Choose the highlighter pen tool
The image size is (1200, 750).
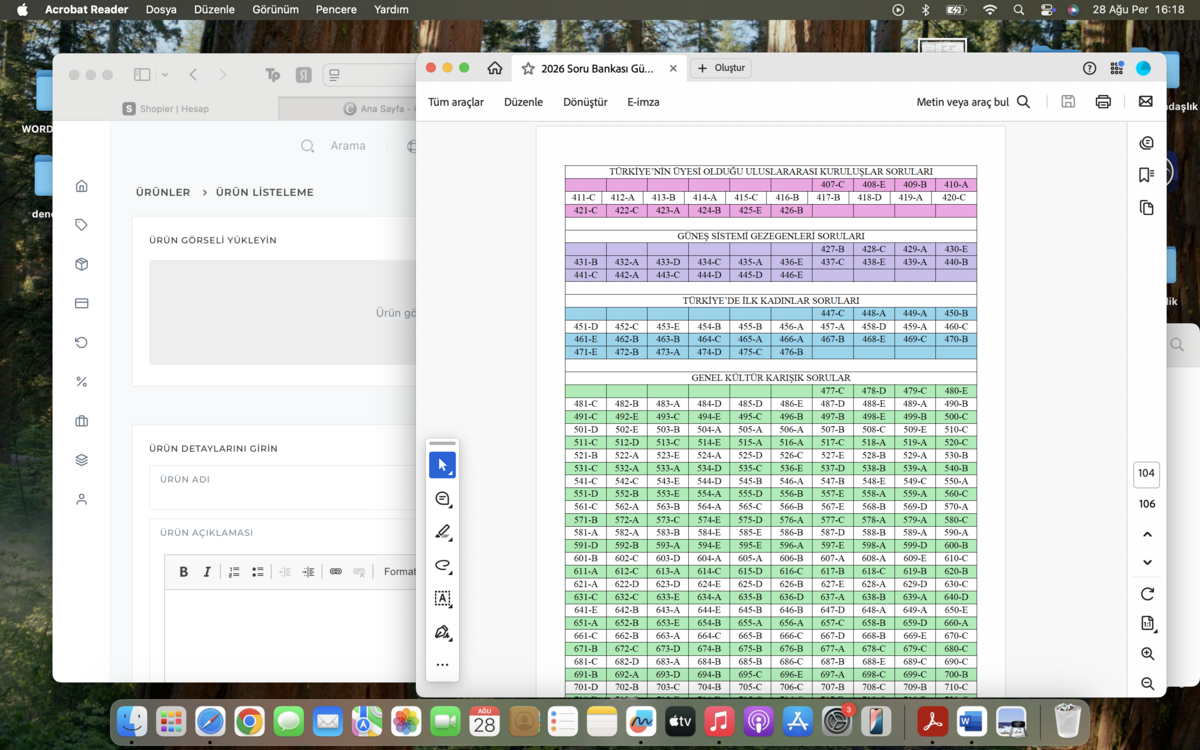[442, 532]
